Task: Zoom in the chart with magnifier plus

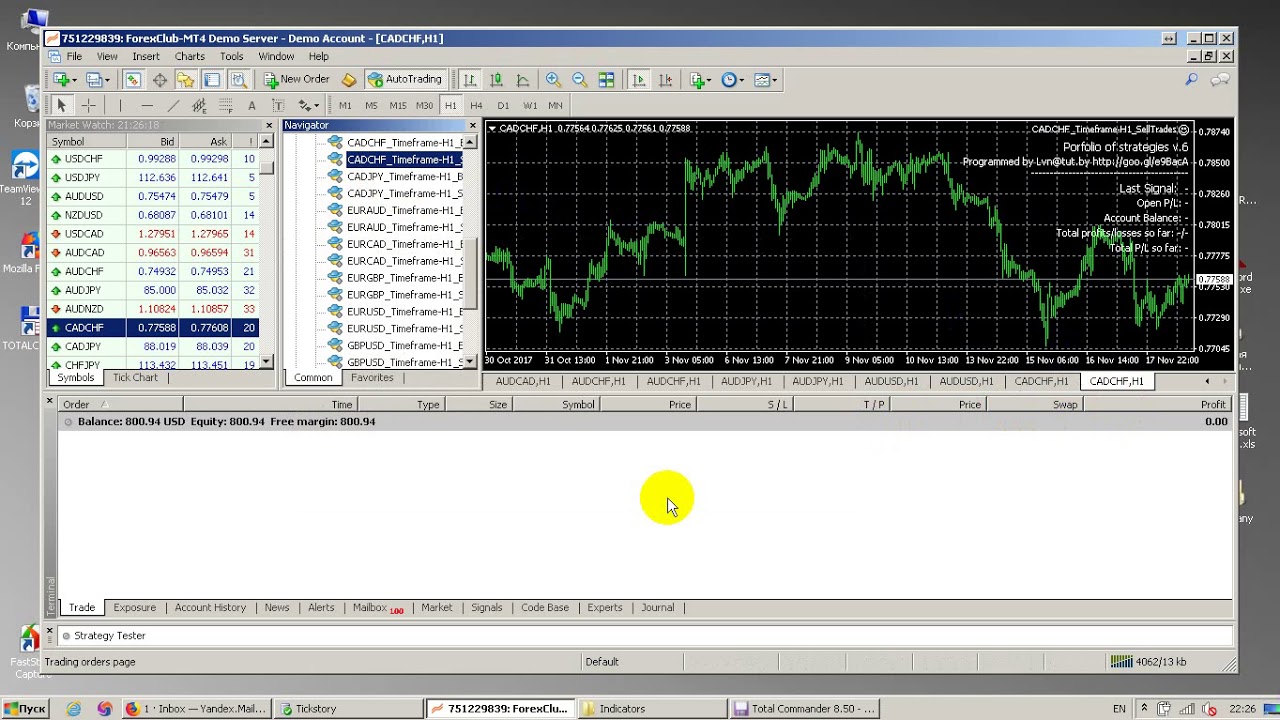Action: coord(553,80)
